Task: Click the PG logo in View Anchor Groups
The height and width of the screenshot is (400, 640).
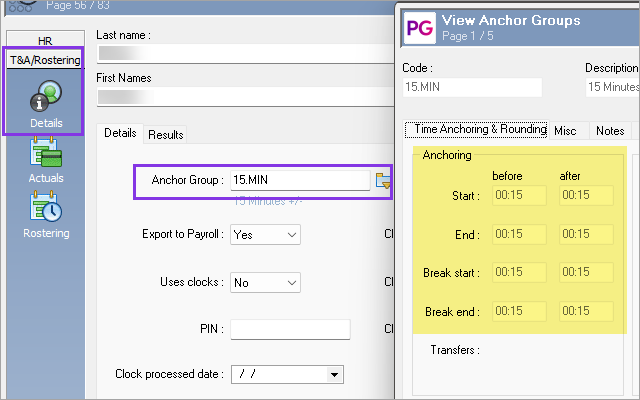Action: 420,28
